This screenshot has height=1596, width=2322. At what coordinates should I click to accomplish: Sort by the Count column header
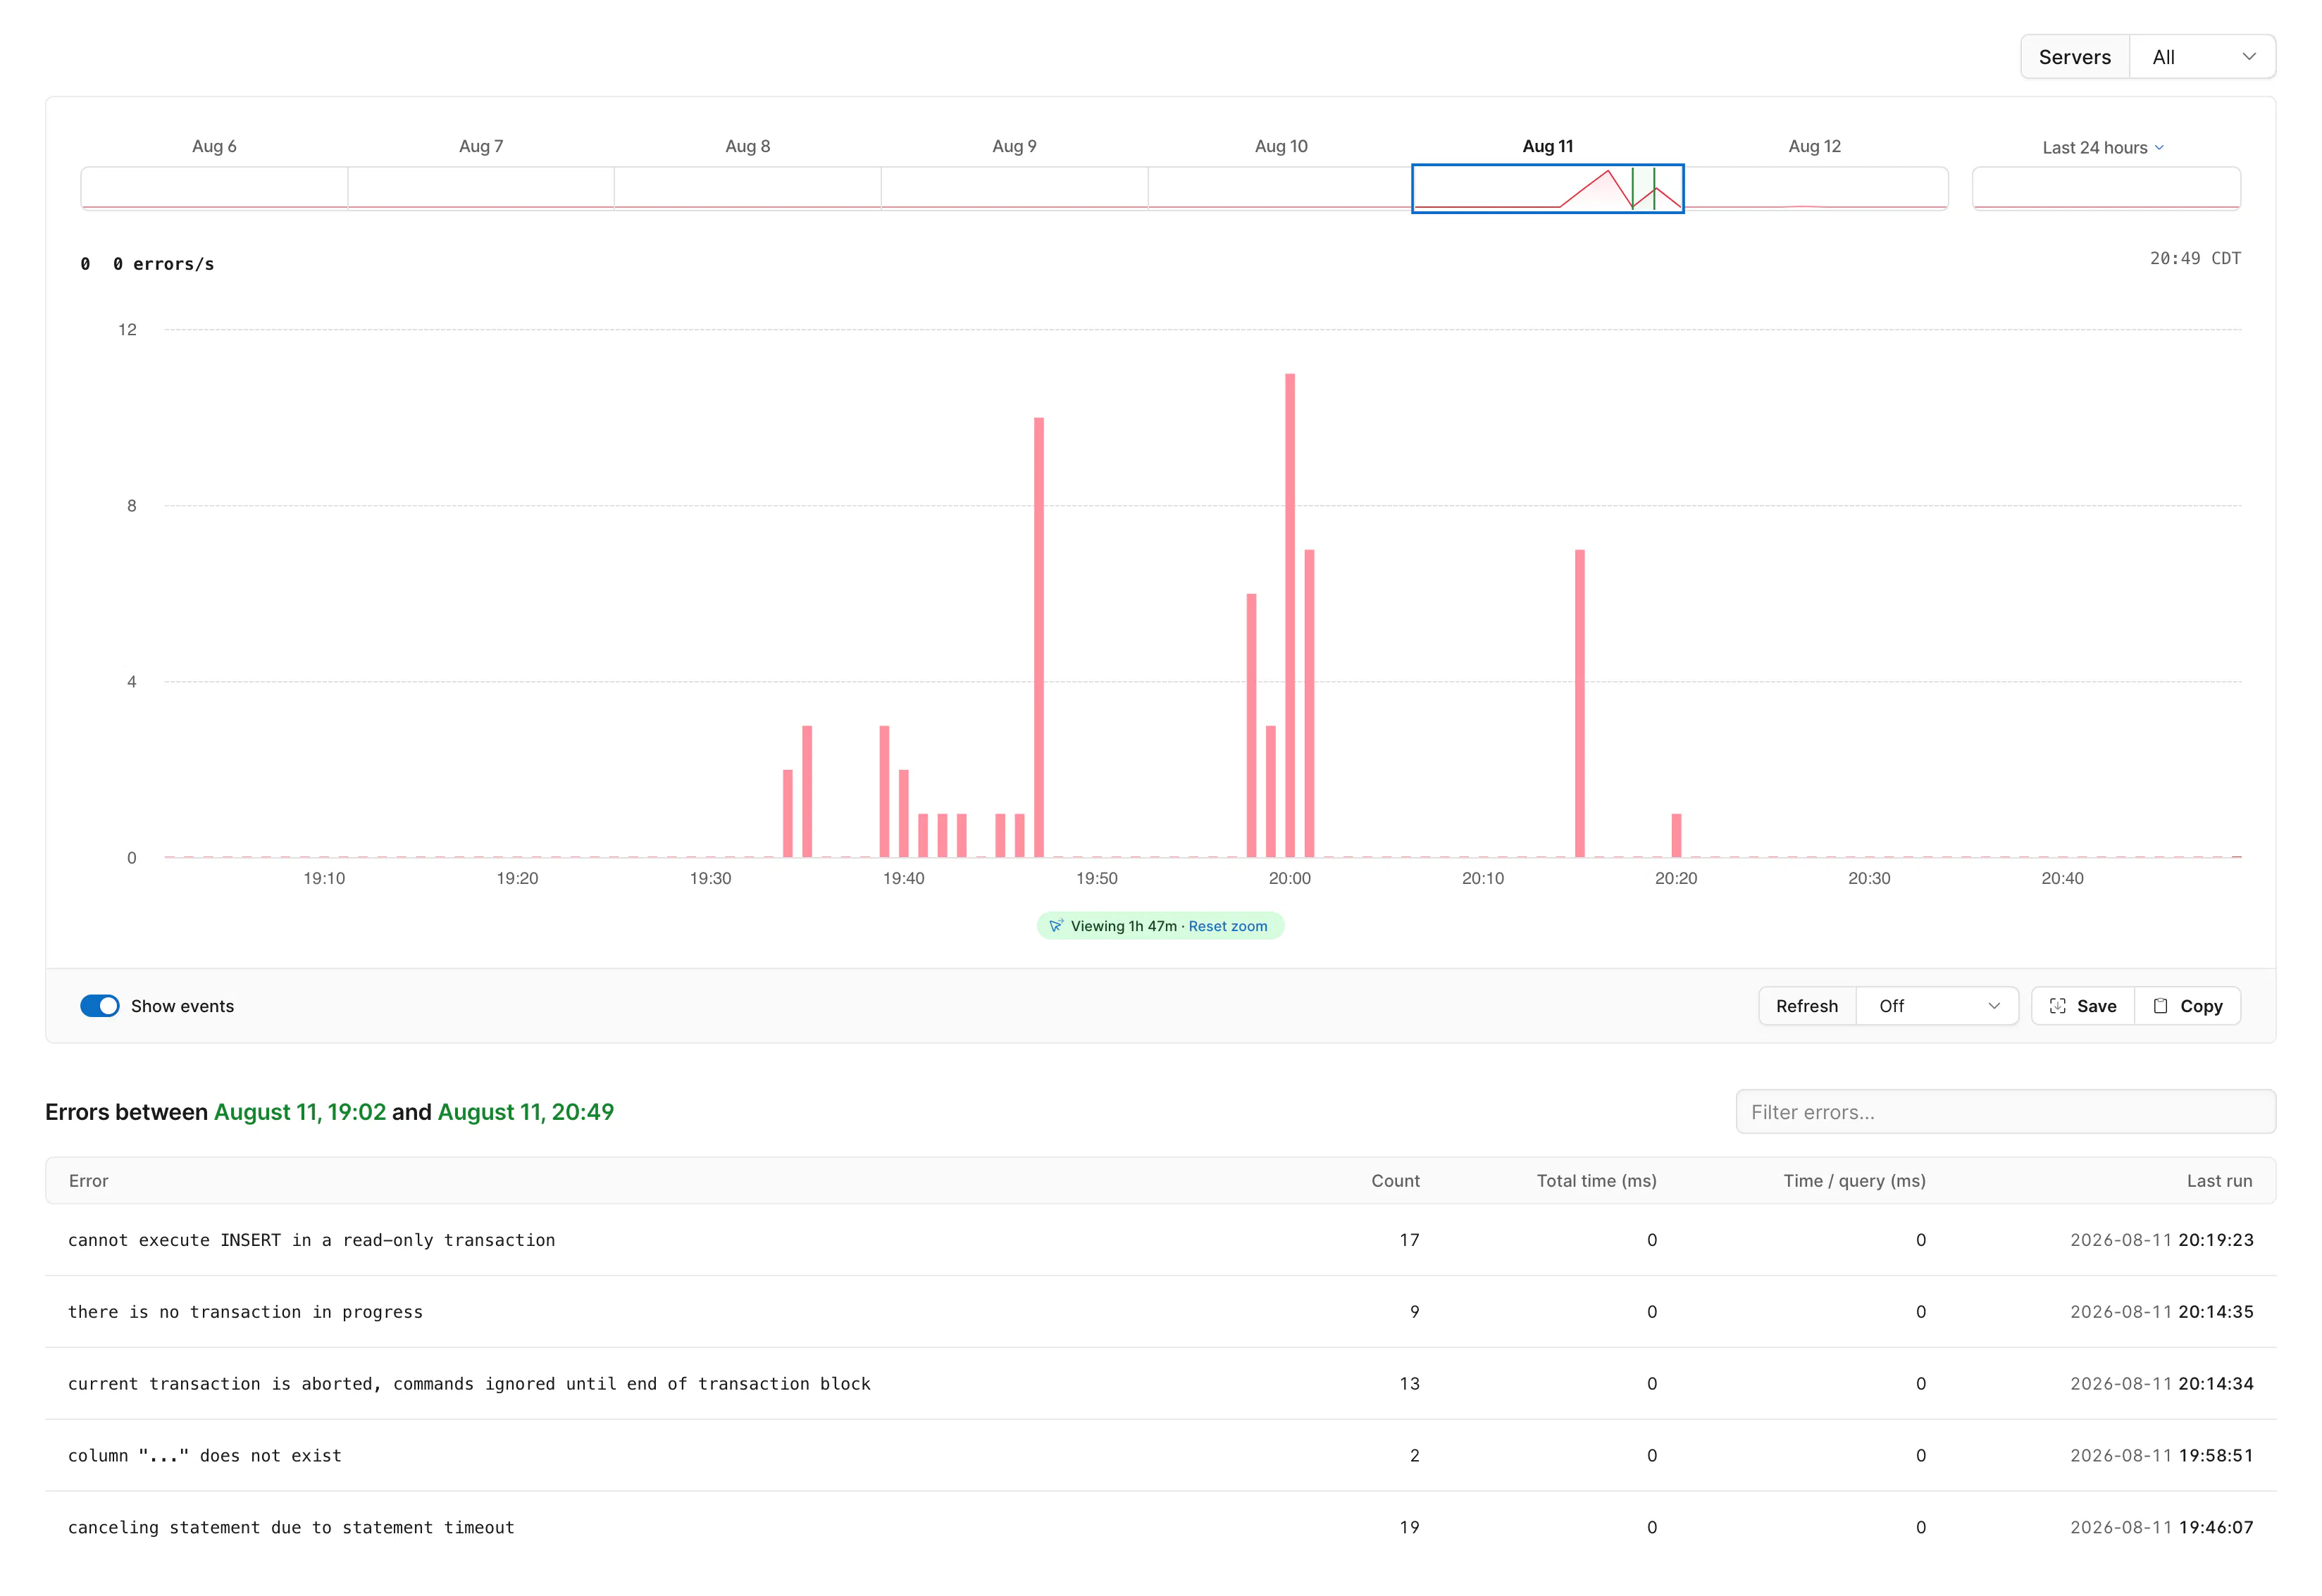(1395, 1181)
